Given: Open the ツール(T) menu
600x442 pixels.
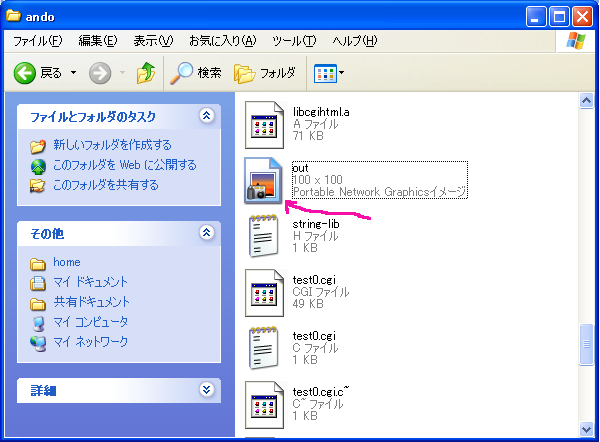Looking at the screenshot, I should pos(294,41).
